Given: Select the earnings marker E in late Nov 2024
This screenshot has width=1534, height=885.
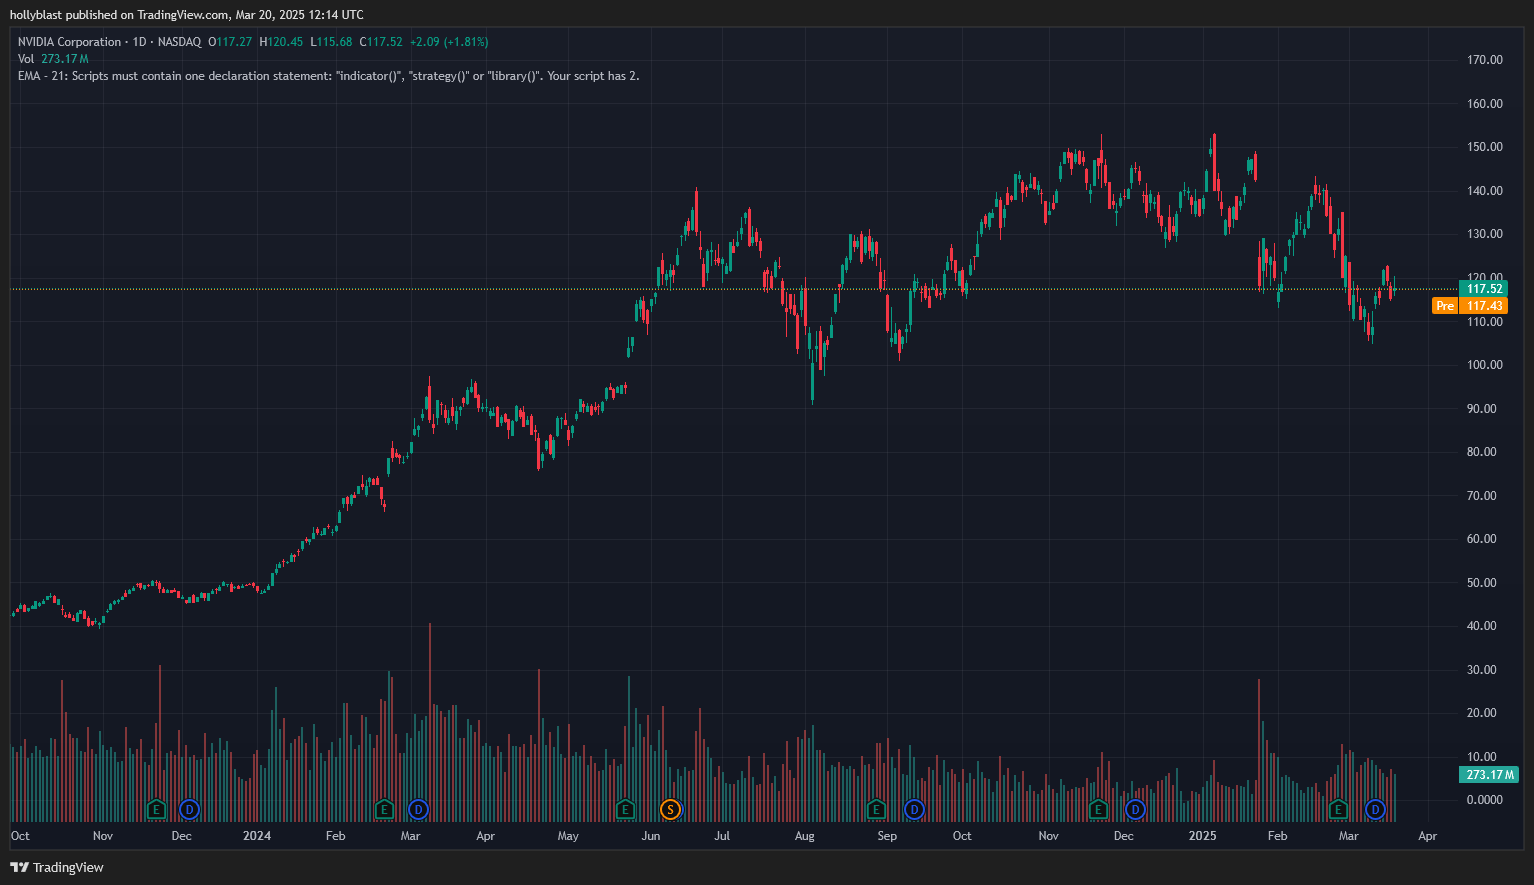Looking at the screenshot, I should click(1098, 809).
